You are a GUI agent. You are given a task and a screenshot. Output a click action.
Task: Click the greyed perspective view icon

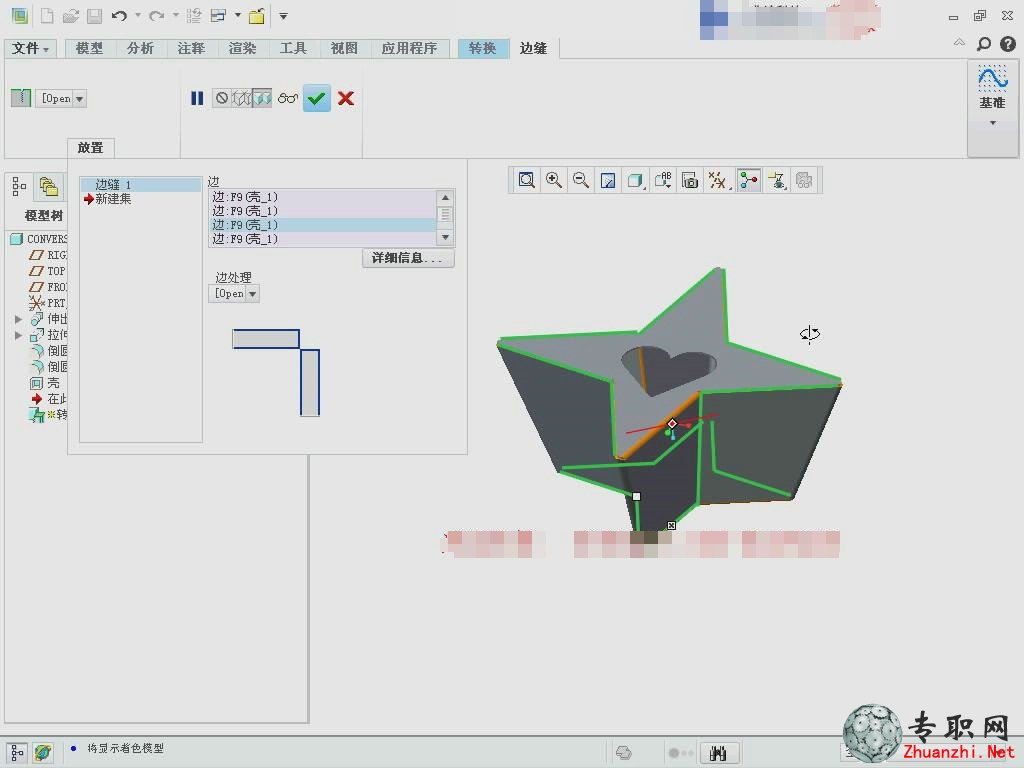[805, 180]
